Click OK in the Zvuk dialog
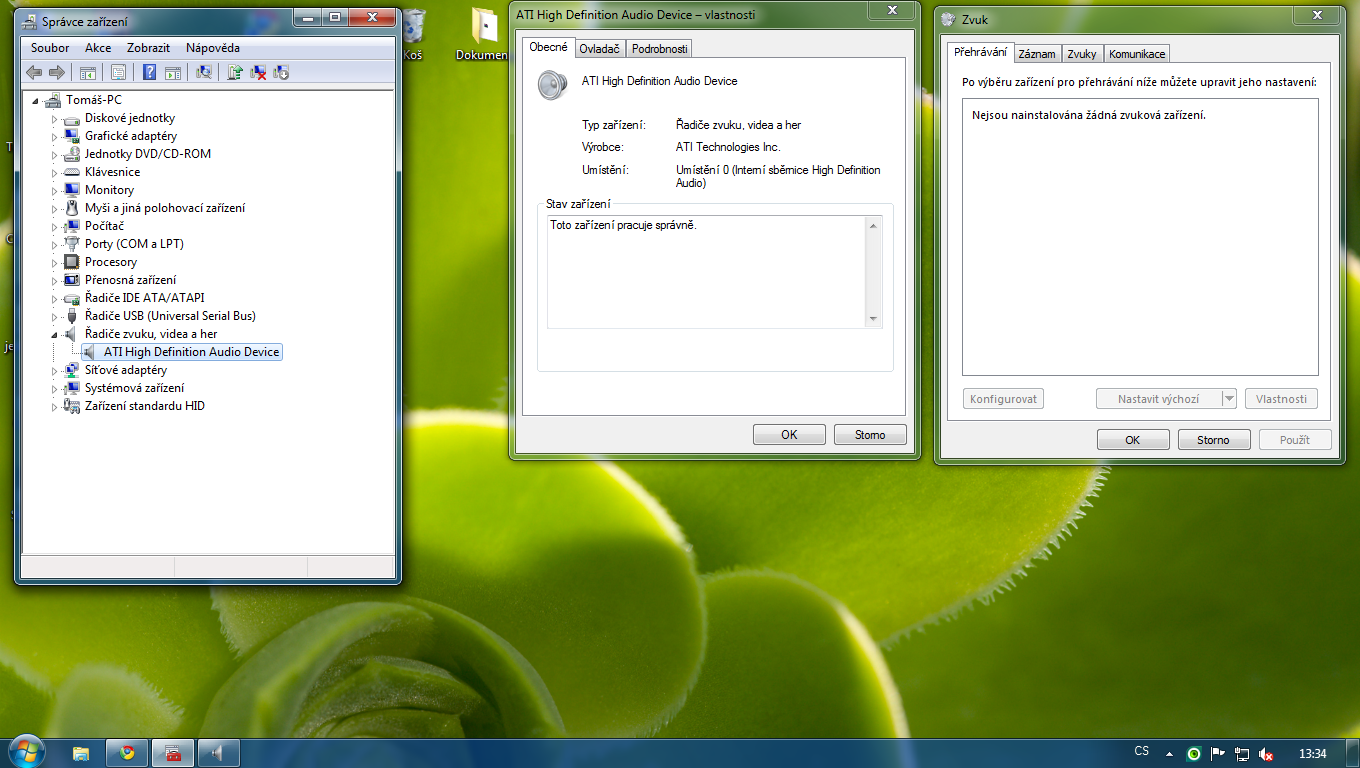 (x=1132, y=440)
